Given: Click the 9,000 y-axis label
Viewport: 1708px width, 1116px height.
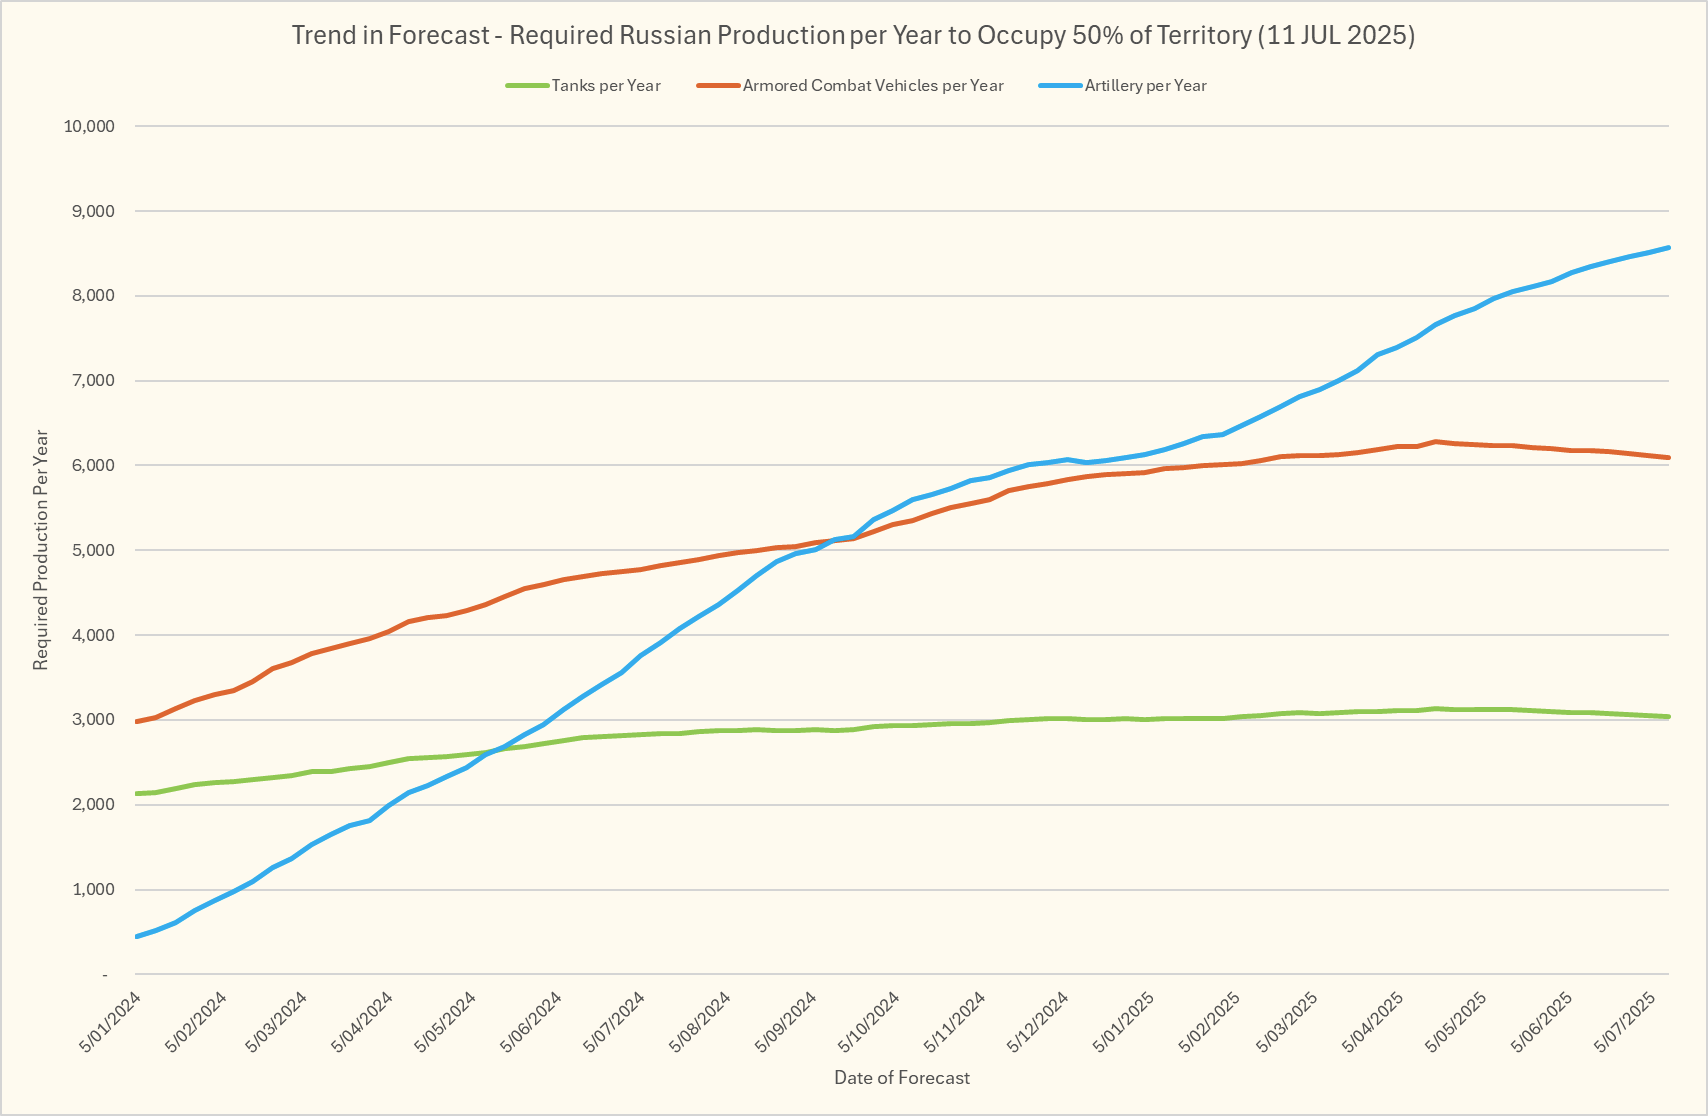Looking at the screenshot, I should click(x=93, y=211).
